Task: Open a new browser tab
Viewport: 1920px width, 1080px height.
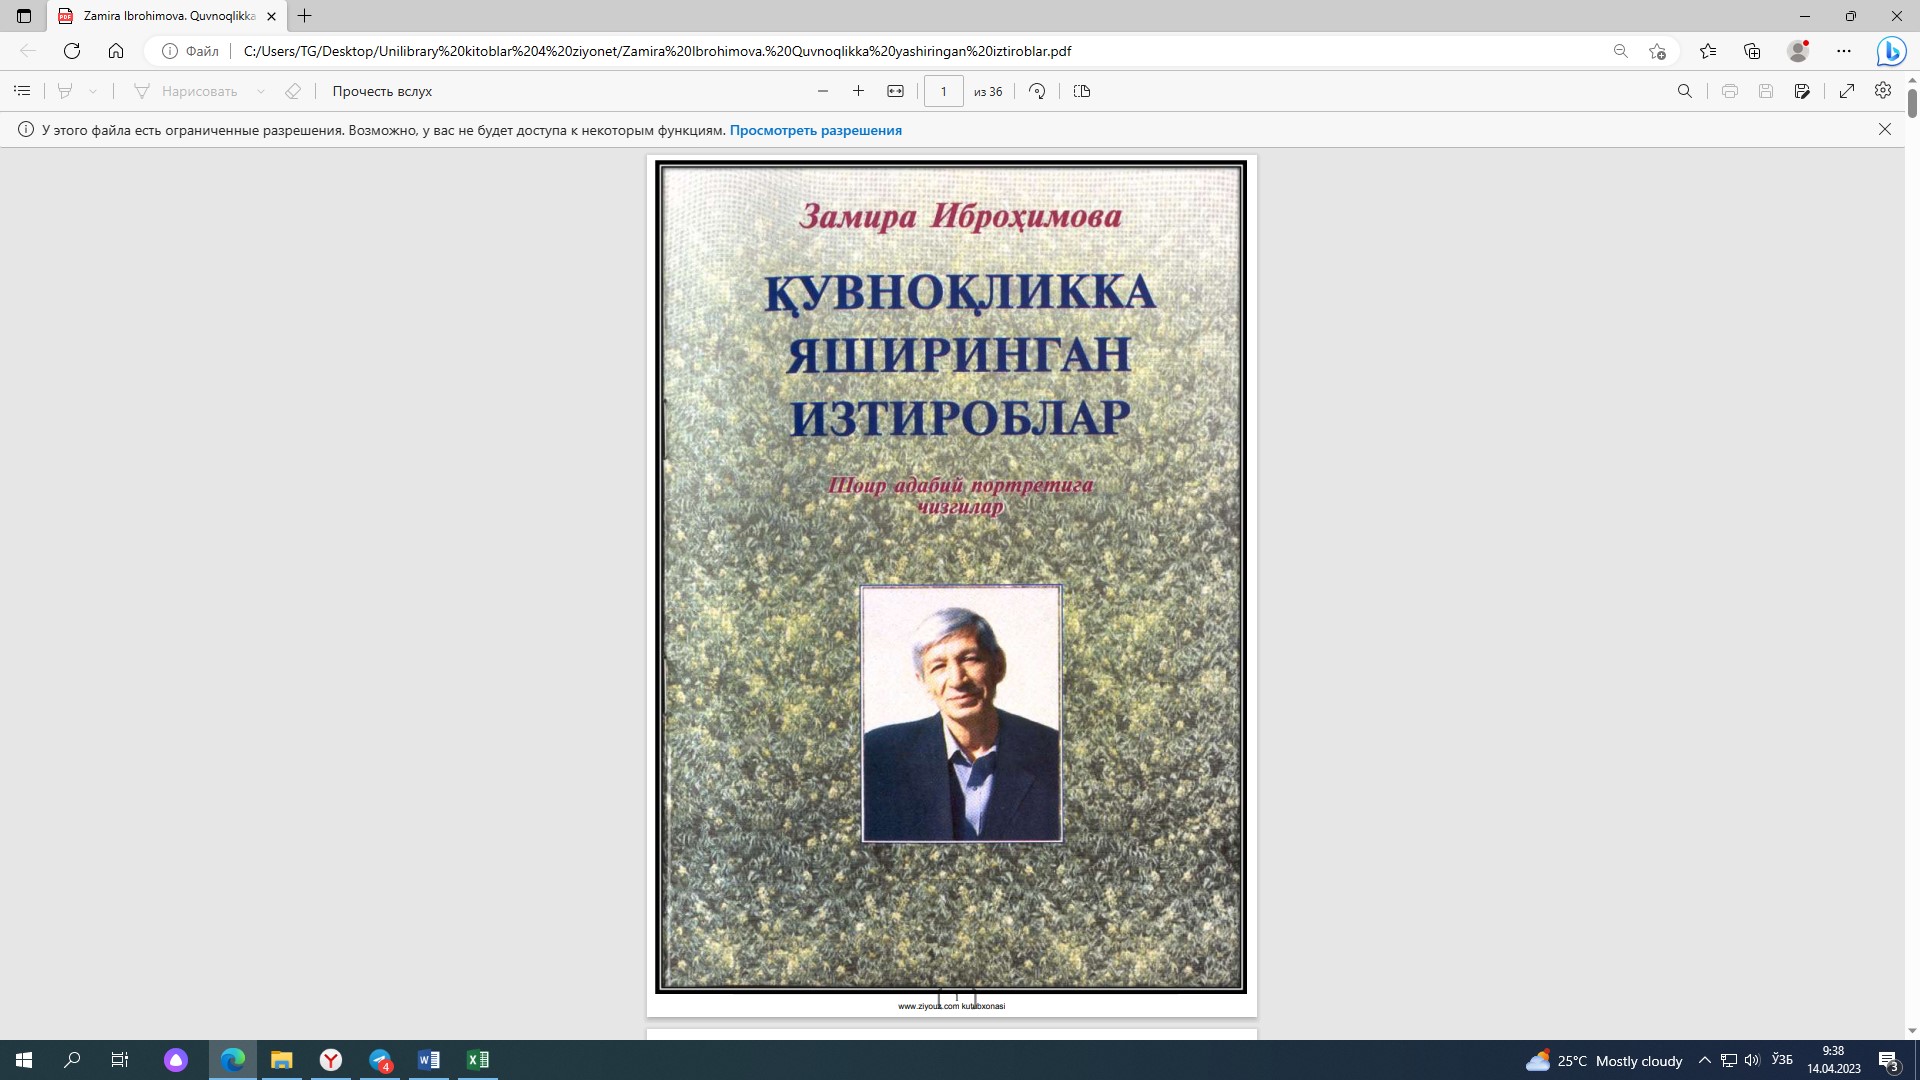Action: (305, 16)
